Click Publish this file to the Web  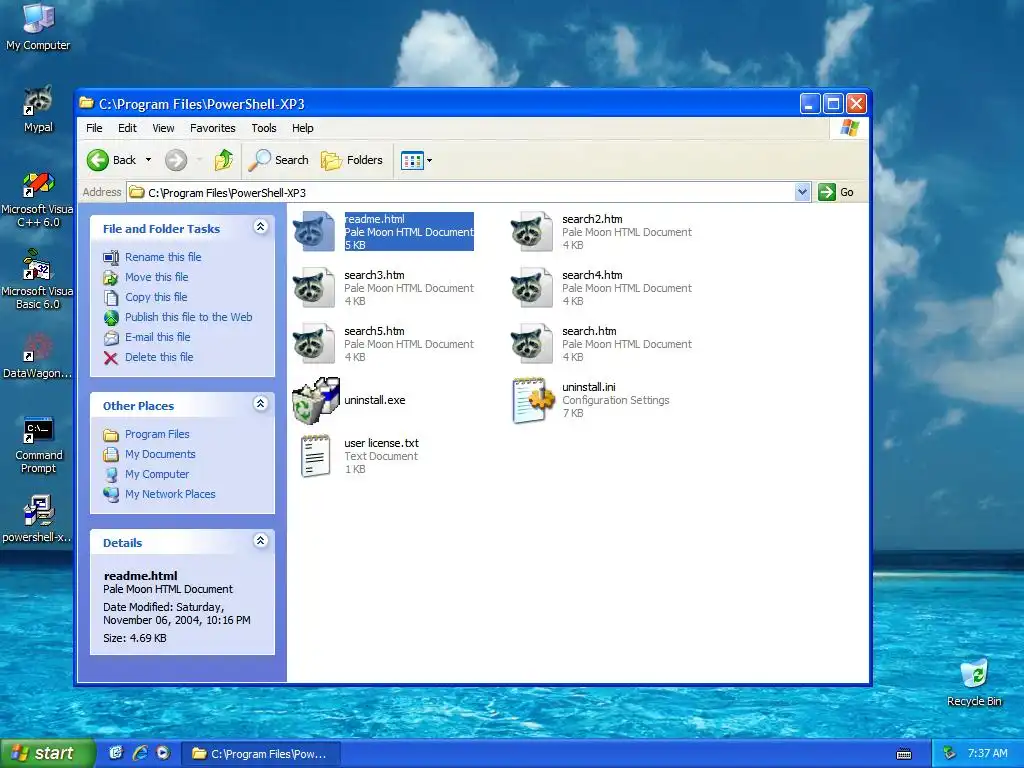(189, 317)
